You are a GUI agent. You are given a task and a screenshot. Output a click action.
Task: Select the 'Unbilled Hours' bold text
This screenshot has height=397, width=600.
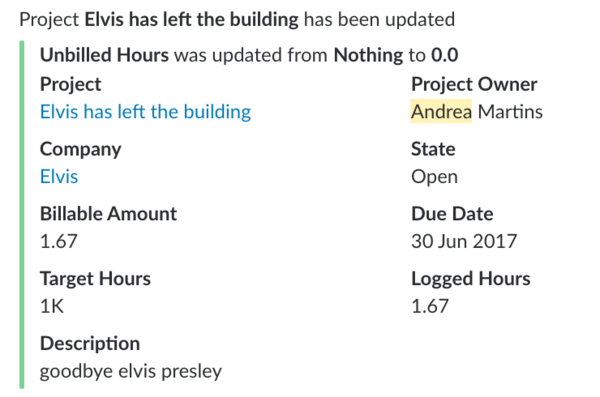click(104, 55)
